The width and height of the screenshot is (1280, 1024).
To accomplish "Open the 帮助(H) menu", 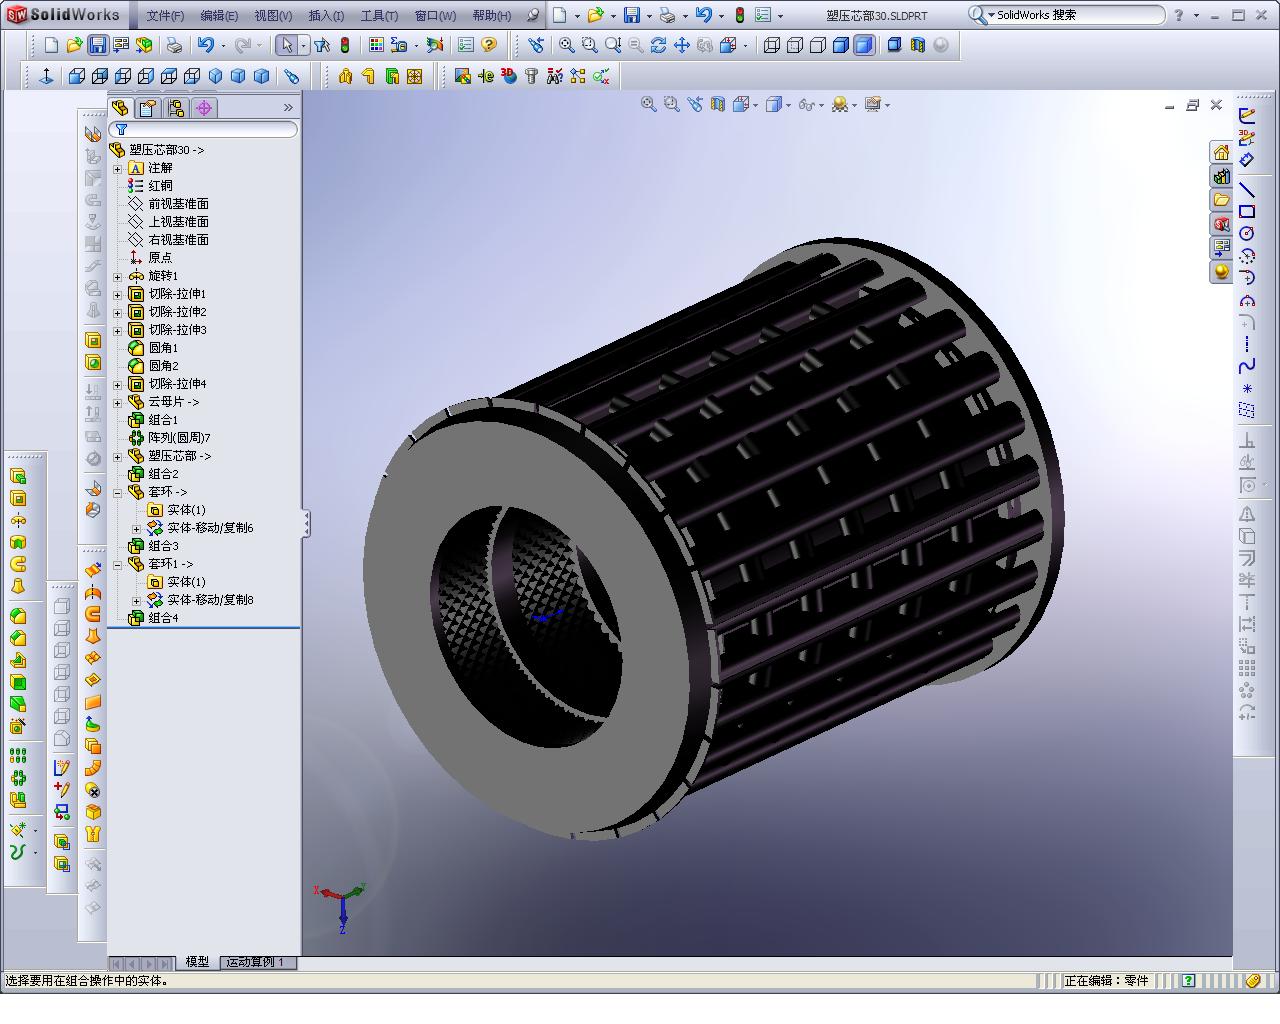I will click(x=491, y=15).
